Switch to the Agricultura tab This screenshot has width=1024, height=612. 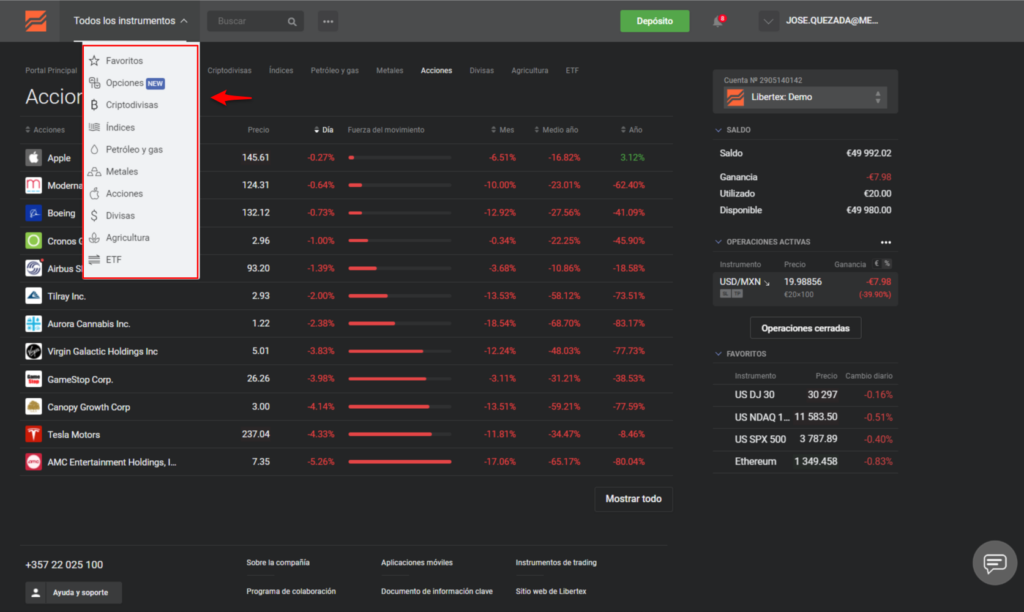pyautogui.click(x=530, y=71)
